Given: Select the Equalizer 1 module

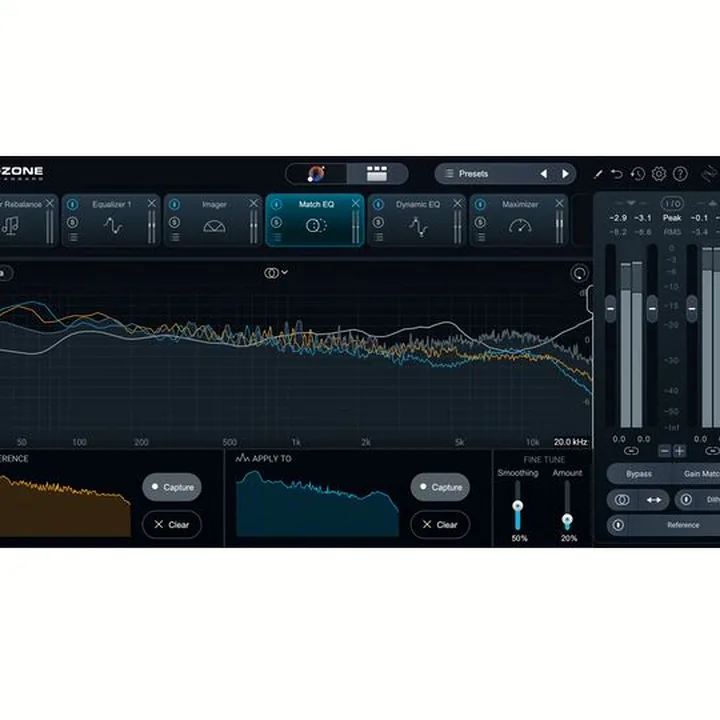Looking at the screenshot, I should (x=111, y=220).
